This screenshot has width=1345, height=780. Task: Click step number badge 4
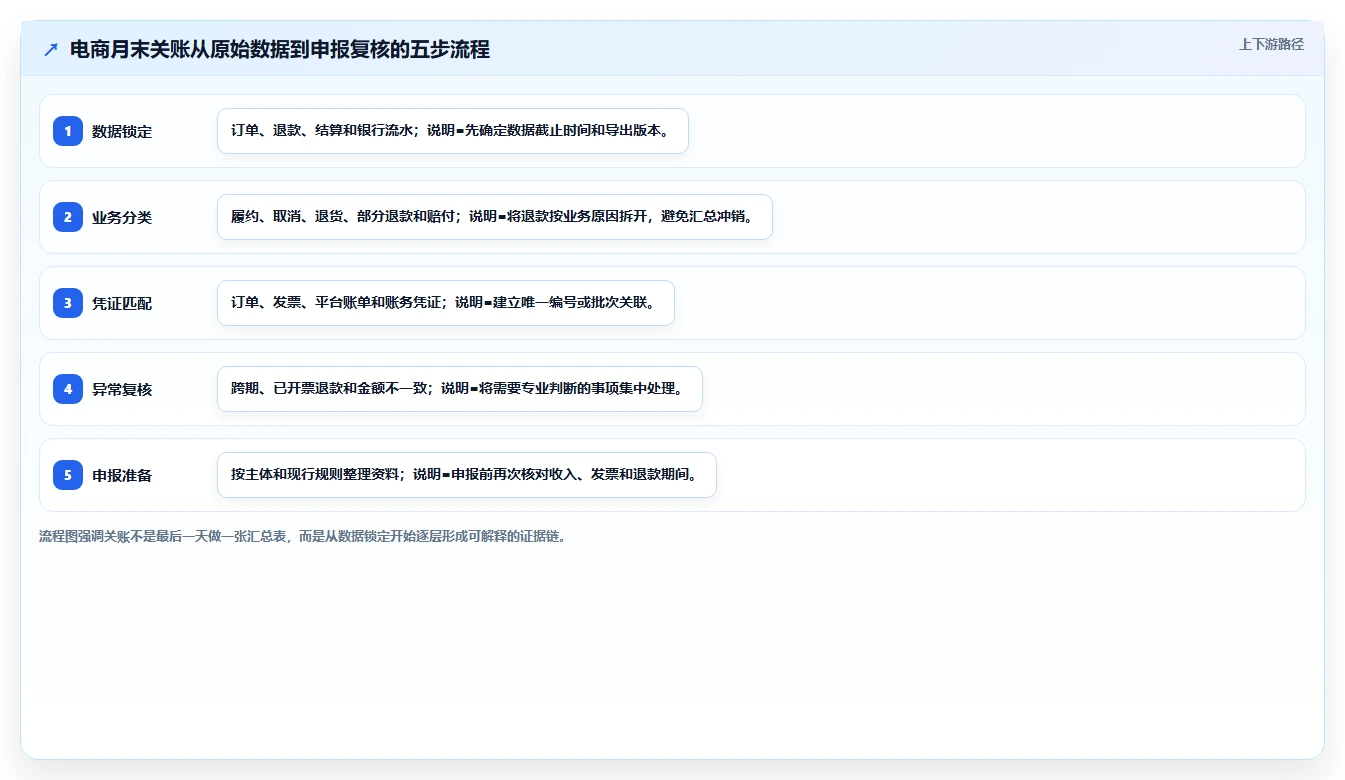(68, 388)
